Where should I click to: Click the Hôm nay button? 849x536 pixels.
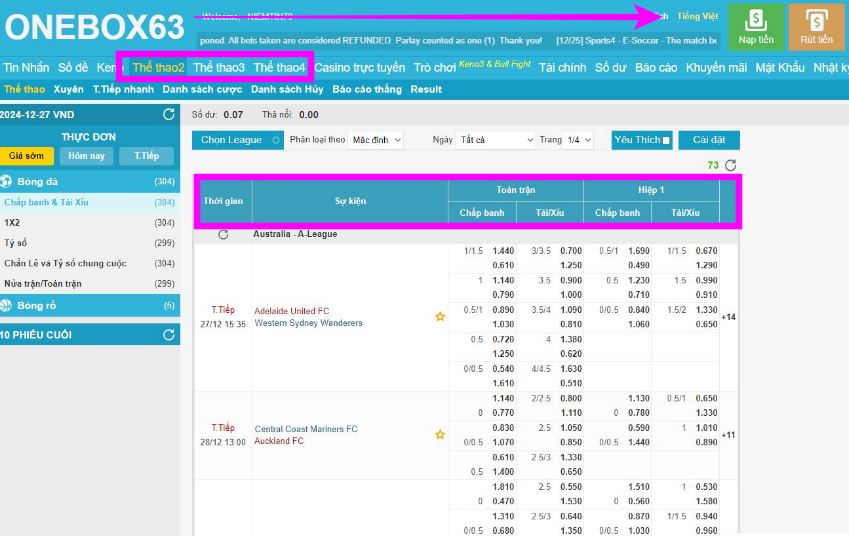pos(86,156)
